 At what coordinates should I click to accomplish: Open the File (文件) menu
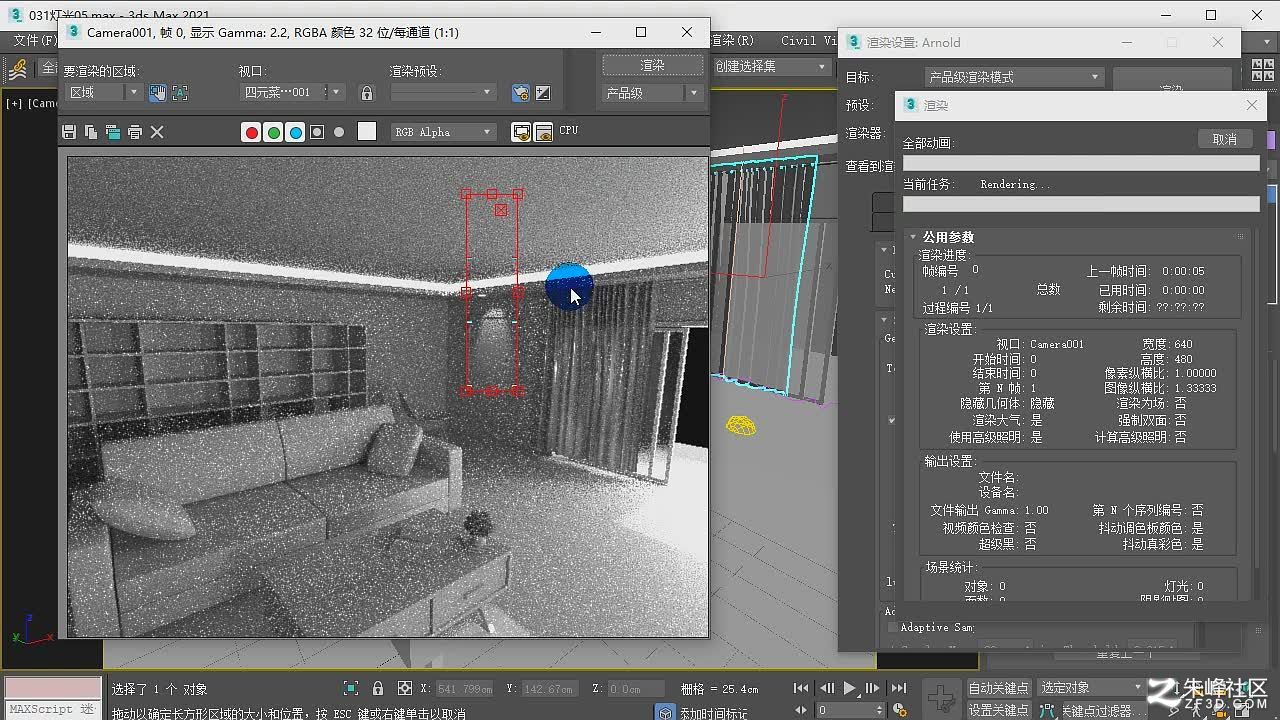34,41
